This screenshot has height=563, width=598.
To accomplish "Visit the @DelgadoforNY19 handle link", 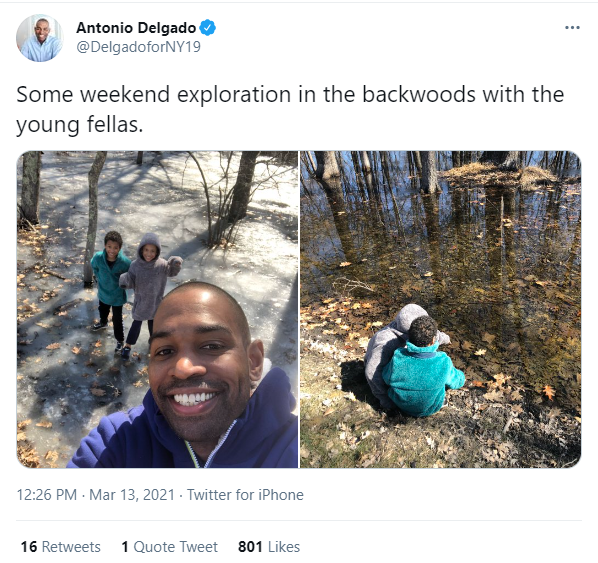I will (138, 47).
